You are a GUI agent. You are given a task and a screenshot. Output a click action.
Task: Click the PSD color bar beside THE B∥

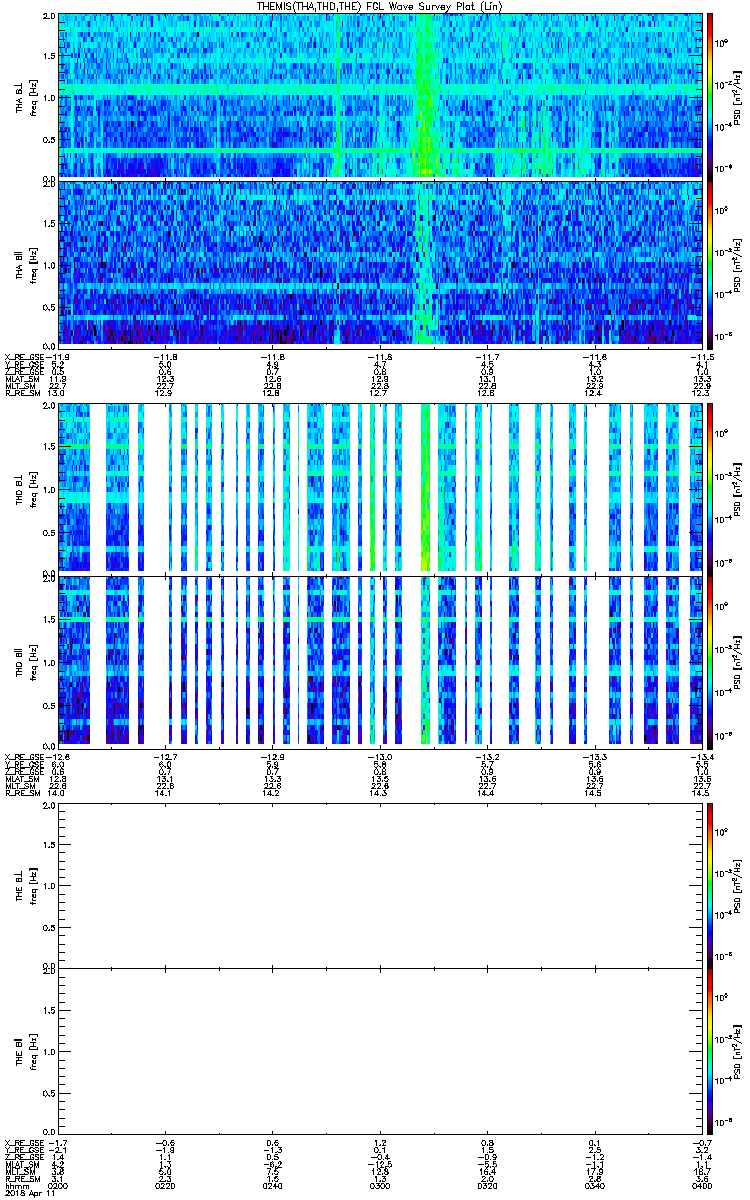(x=710, y=1051)
